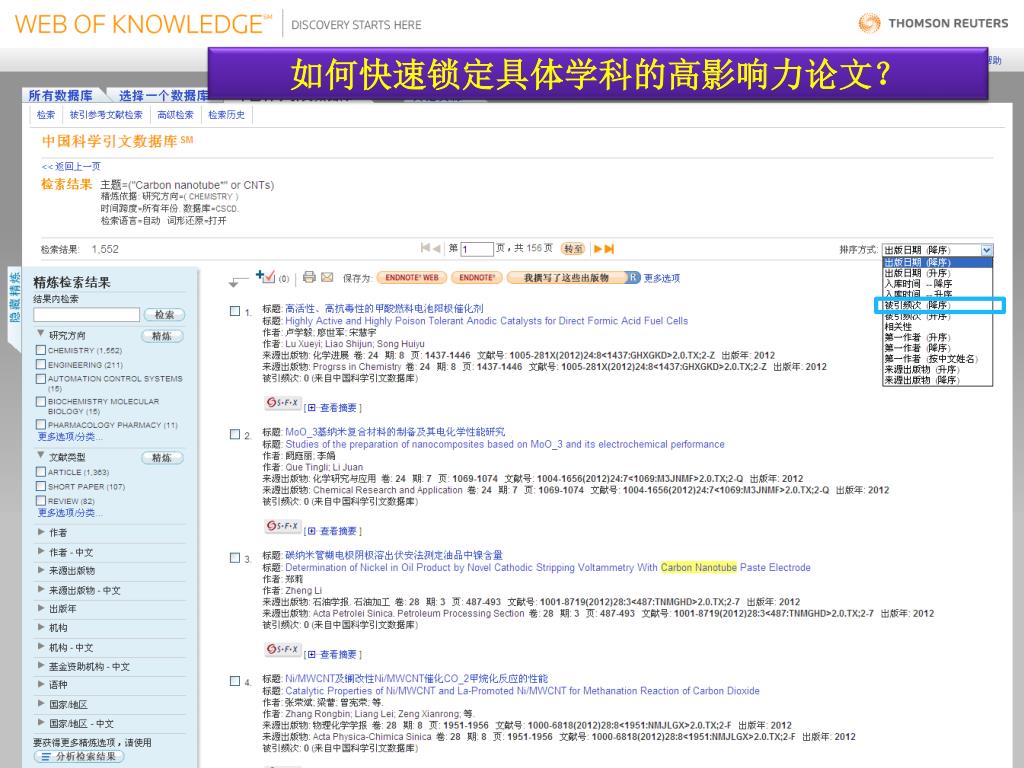Tick the checkbox for result 3
Image resolution: width=1024 pixels, height=768 pixels.
pos(235,558)
